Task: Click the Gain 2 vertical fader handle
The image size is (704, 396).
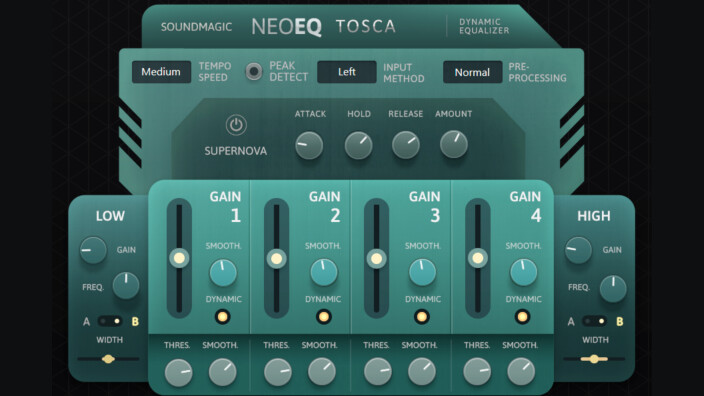Action: [277, 259]
